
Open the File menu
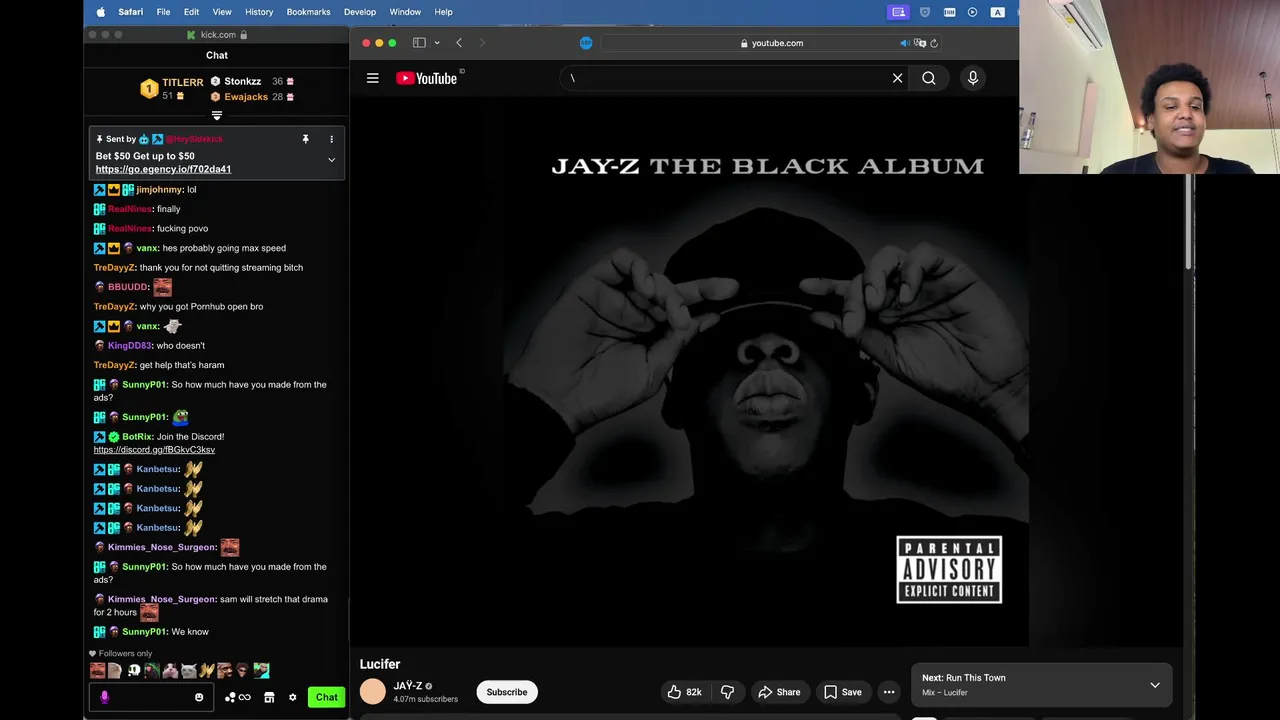pos(163,12)
